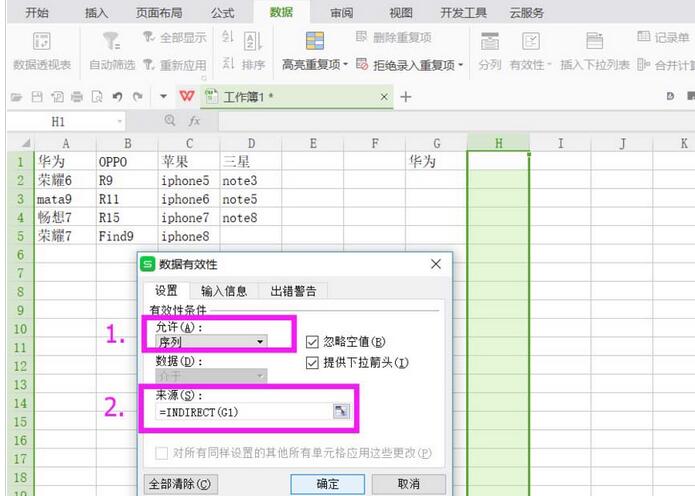Confirm with the 确定 button

click(x=328, y=484)
